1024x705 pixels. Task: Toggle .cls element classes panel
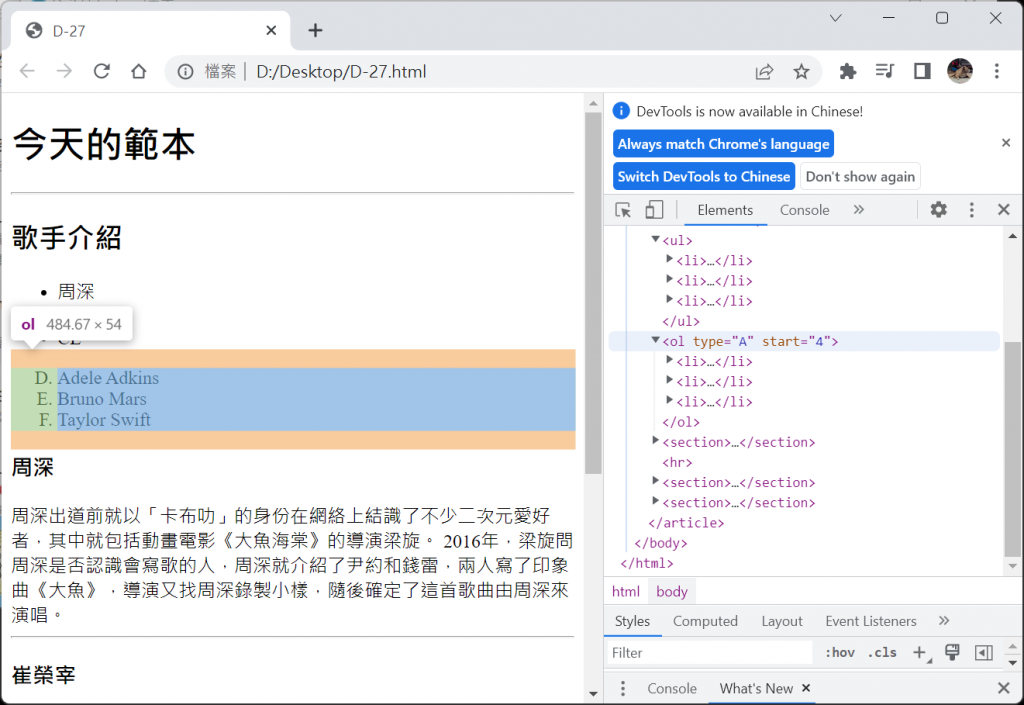(x=882, y=653)
